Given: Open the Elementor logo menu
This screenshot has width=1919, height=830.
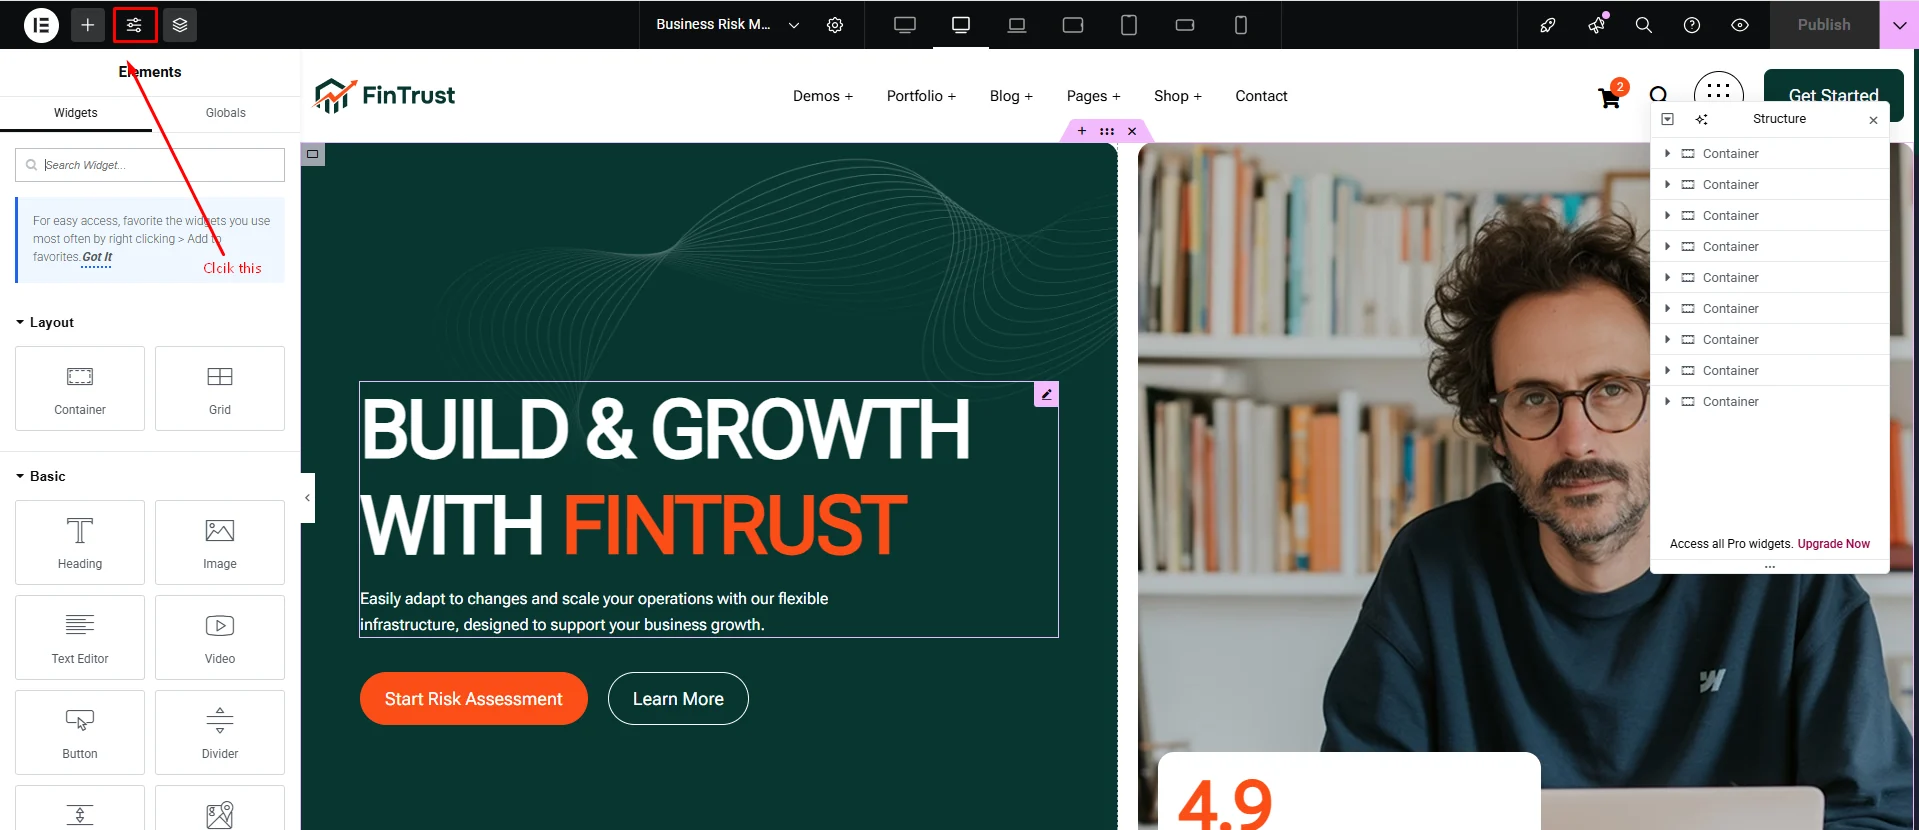Looking at the screenshot, I should point(41,25).
